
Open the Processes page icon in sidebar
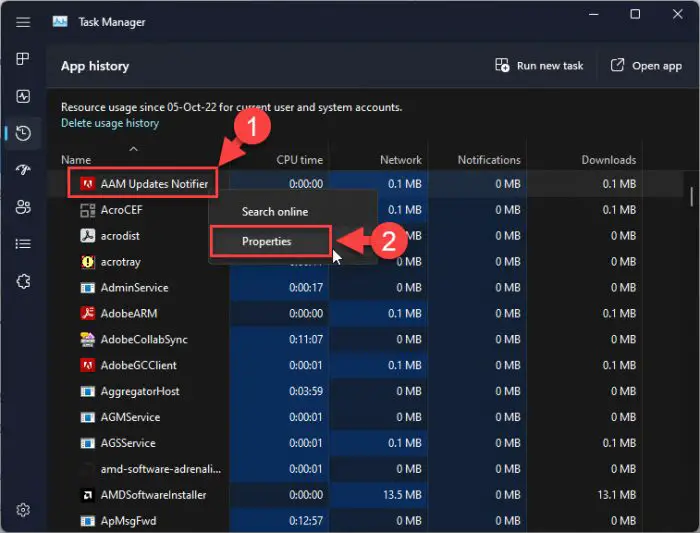point(23,59)
